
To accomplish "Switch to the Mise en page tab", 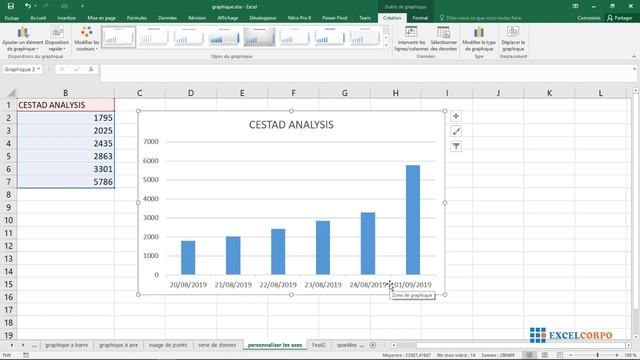I will coord(101,18).
